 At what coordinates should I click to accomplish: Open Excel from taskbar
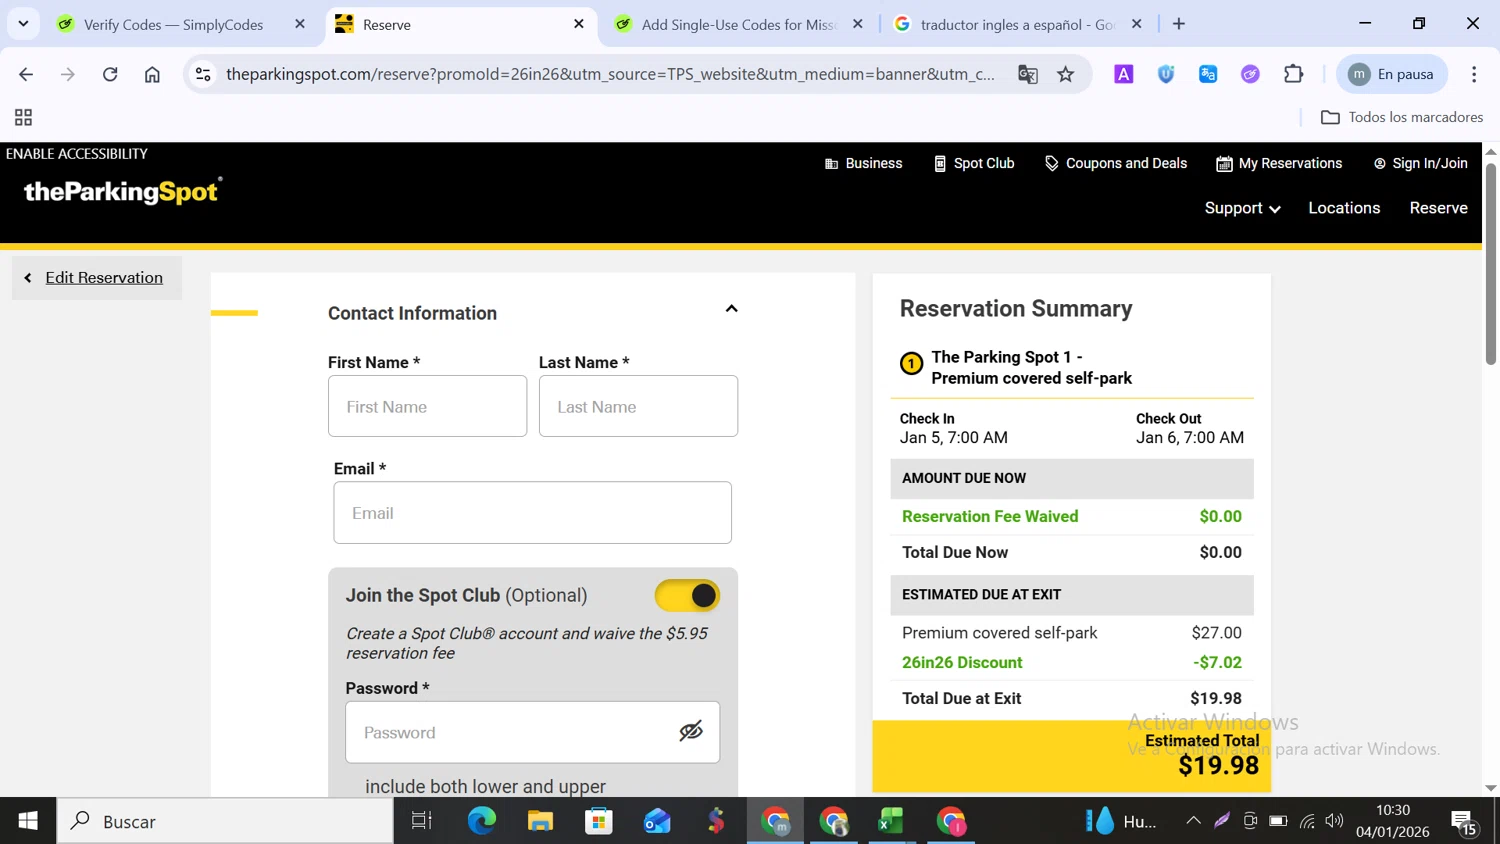[891, 821]
